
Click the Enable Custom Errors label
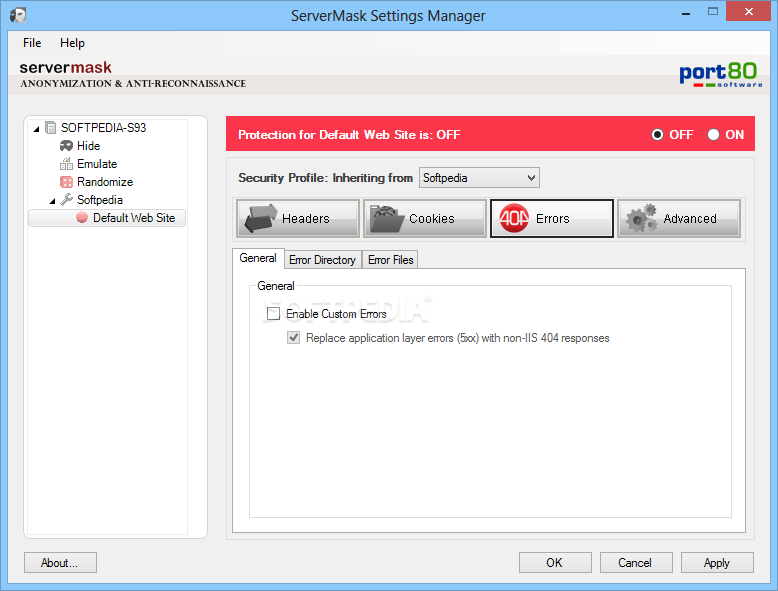point(336,314)
